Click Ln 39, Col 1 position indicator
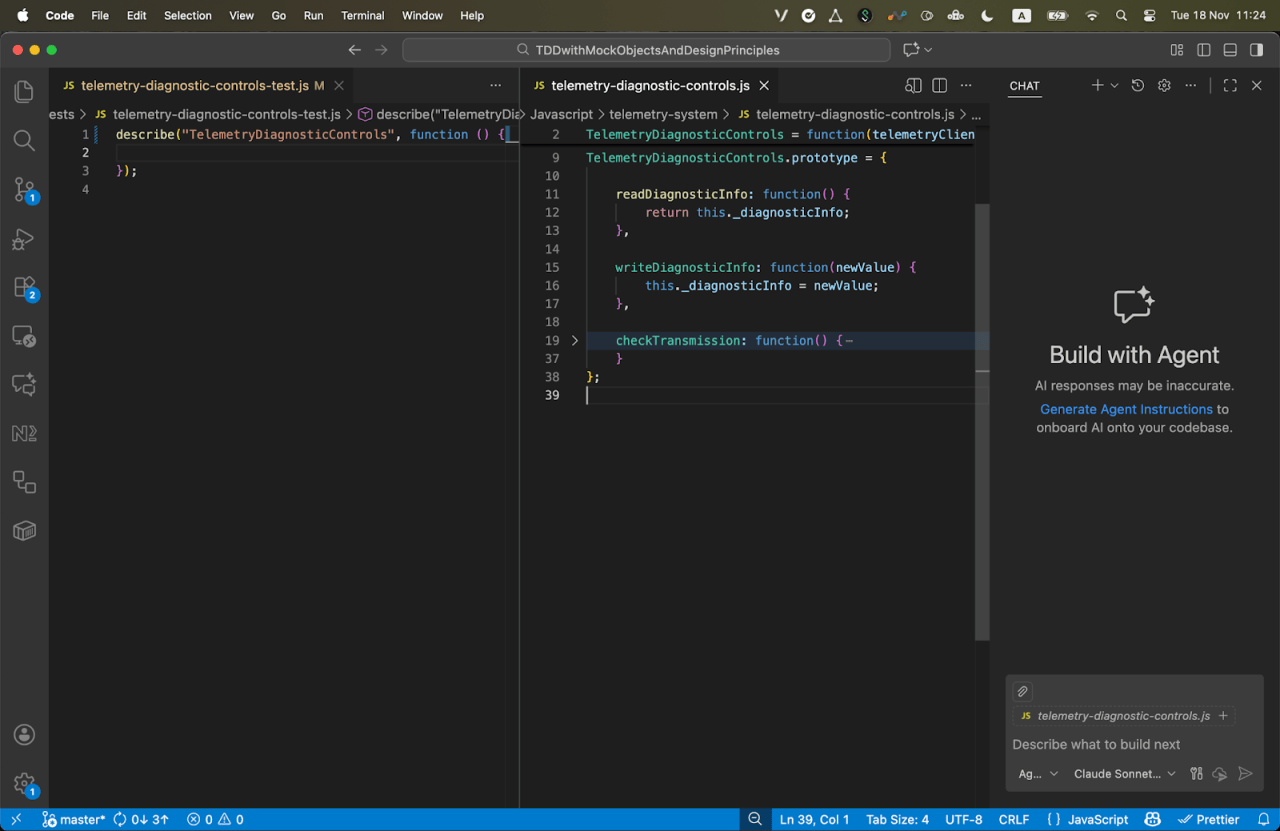Screen dimensions: 1280x831 pyautogui.click(x=814, y=819)
